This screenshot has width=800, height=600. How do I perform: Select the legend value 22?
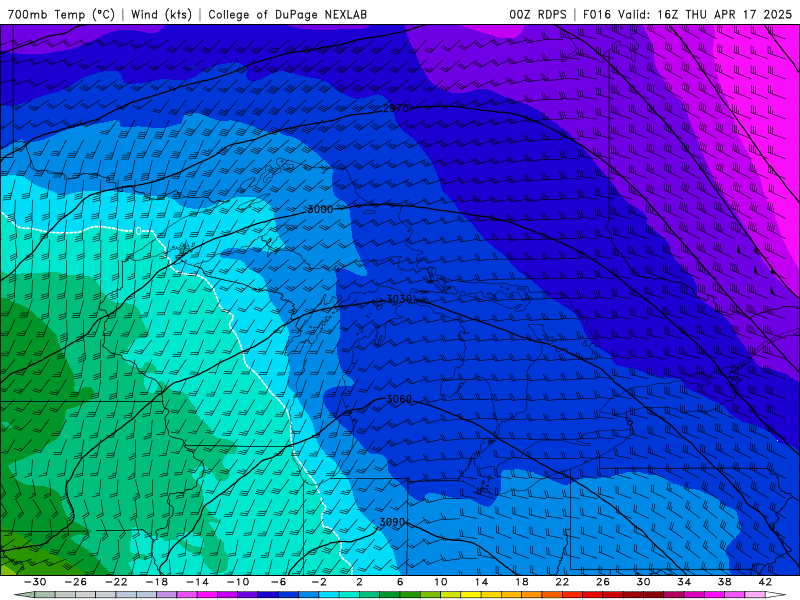[562, 582]
